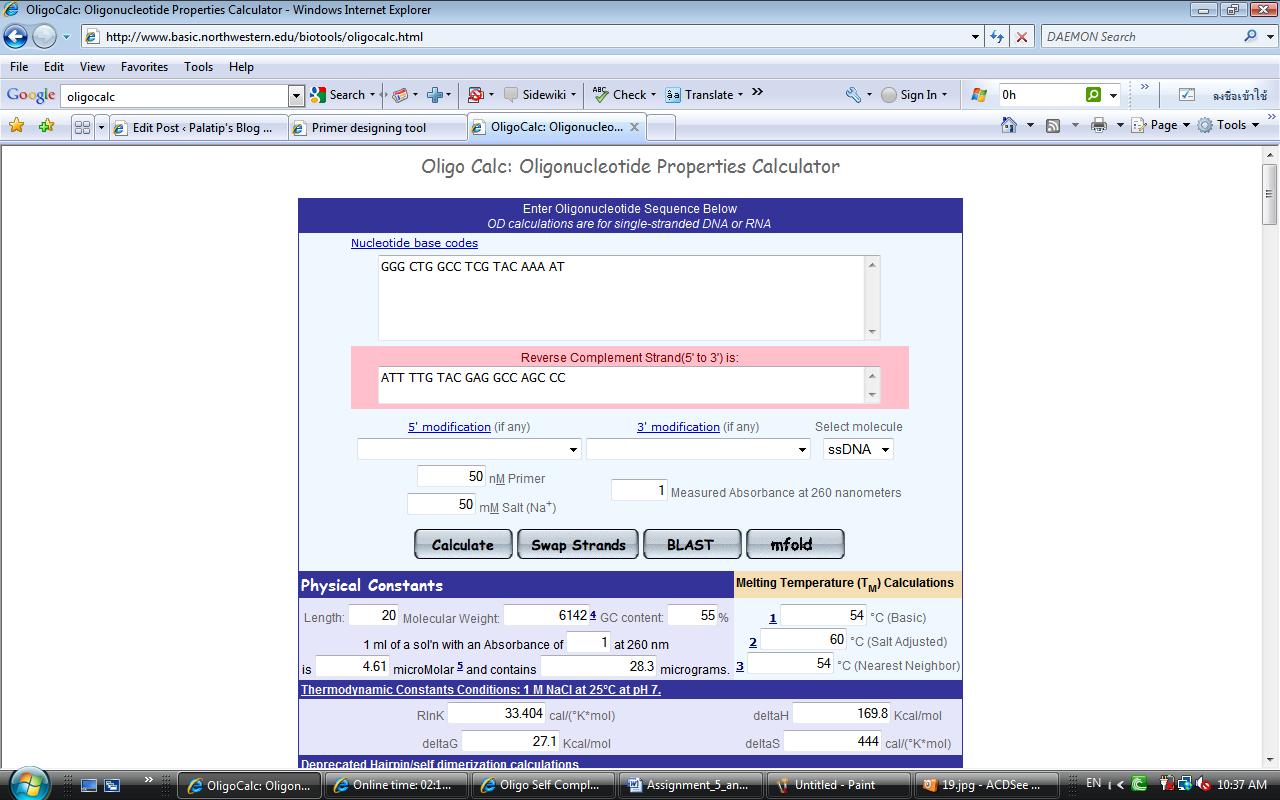Click the Tm formula 2 Salt Adjusted link
This screenshot has height=800, width=1280.
click(753, 642)
